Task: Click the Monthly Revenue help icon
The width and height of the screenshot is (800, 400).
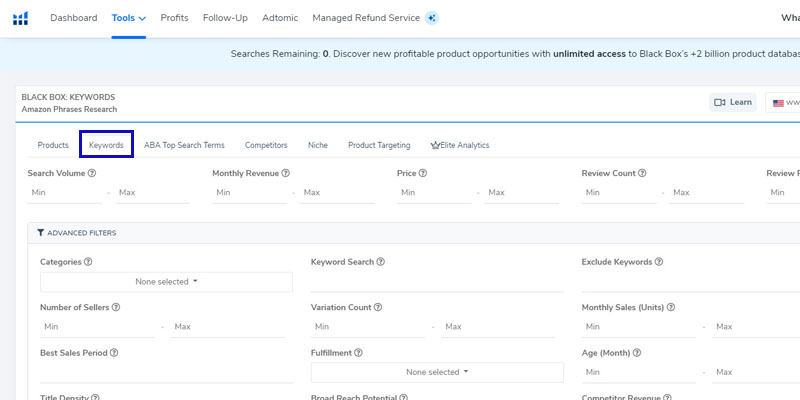Action: [286, 173]
